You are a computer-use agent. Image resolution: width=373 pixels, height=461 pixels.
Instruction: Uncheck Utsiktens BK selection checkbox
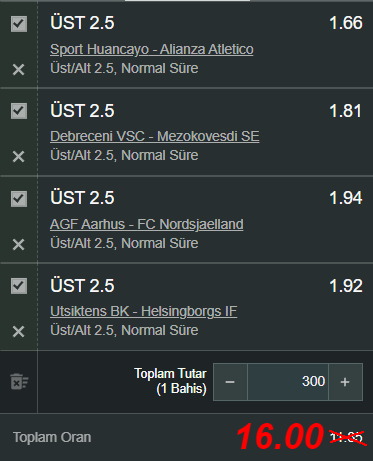19,286
